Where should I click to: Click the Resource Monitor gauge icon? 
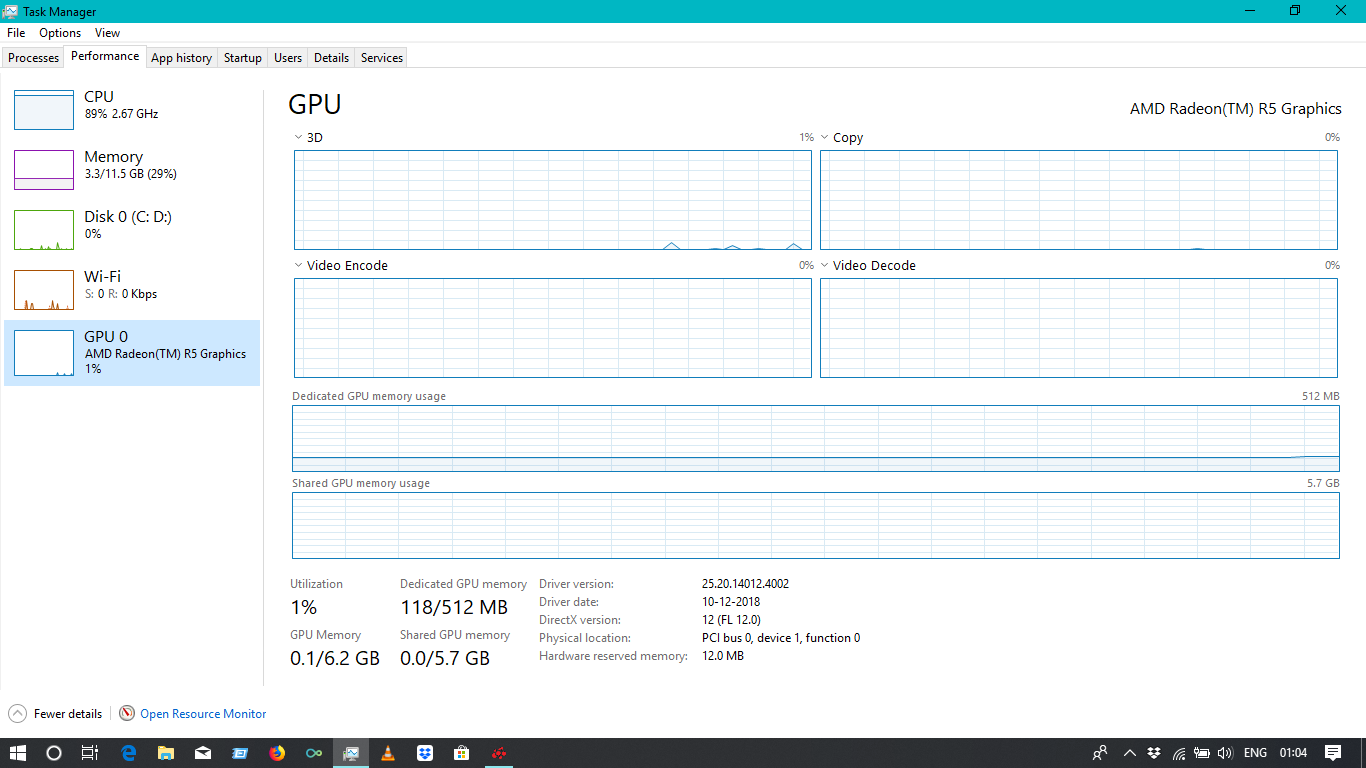click(127, 714)
